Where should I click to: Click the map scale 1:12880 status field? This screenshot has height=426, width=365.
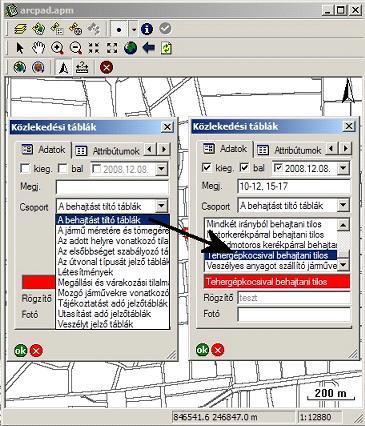coord(319,417)
